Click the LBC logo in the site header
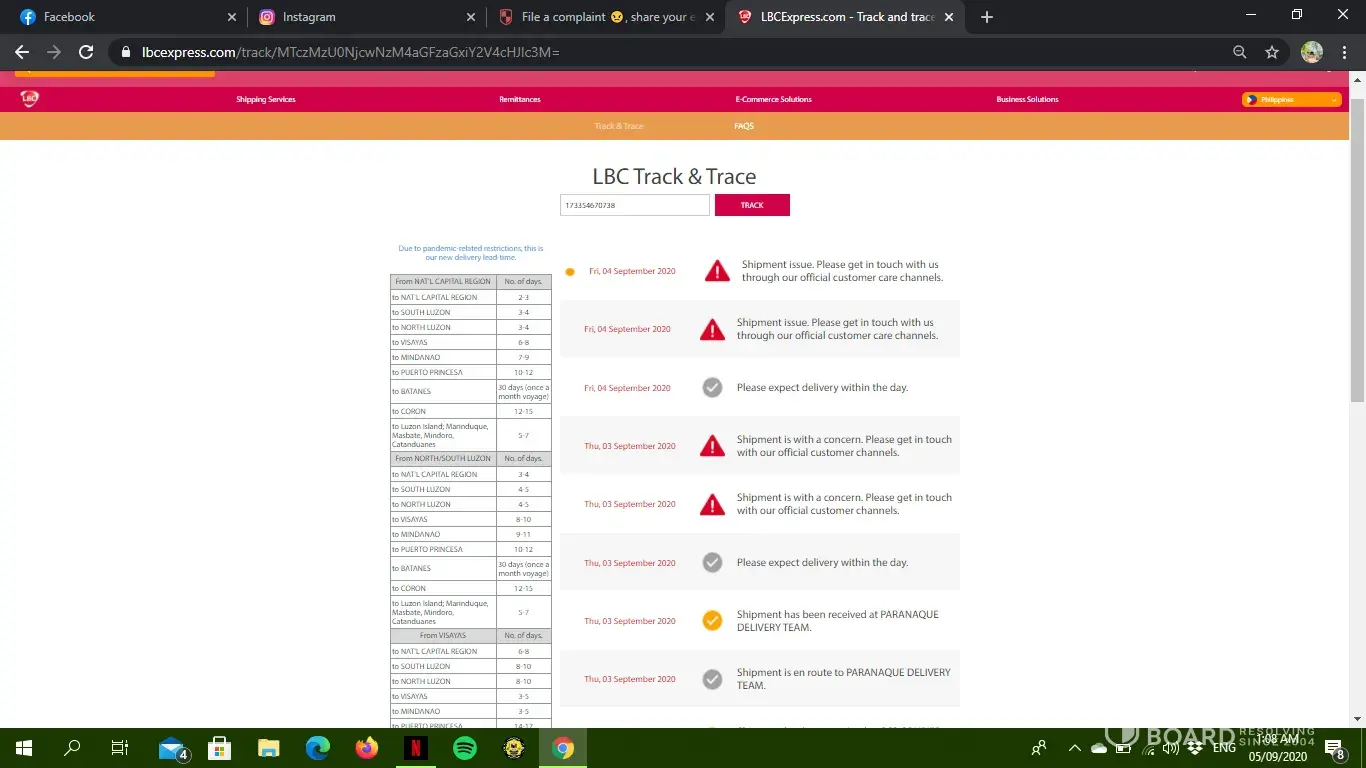This screenshot has height=768, width=1366. coord(30,99)
